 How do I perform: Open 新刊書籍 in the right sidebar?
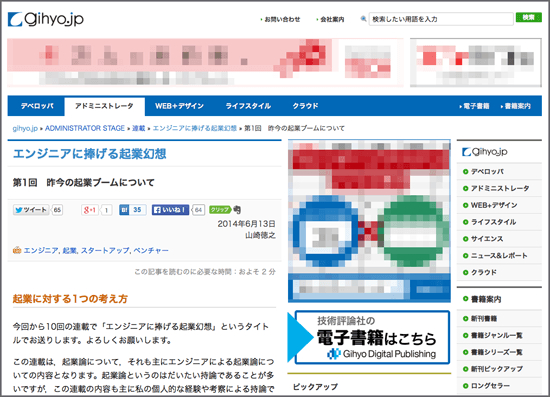[x=484, y=319]
